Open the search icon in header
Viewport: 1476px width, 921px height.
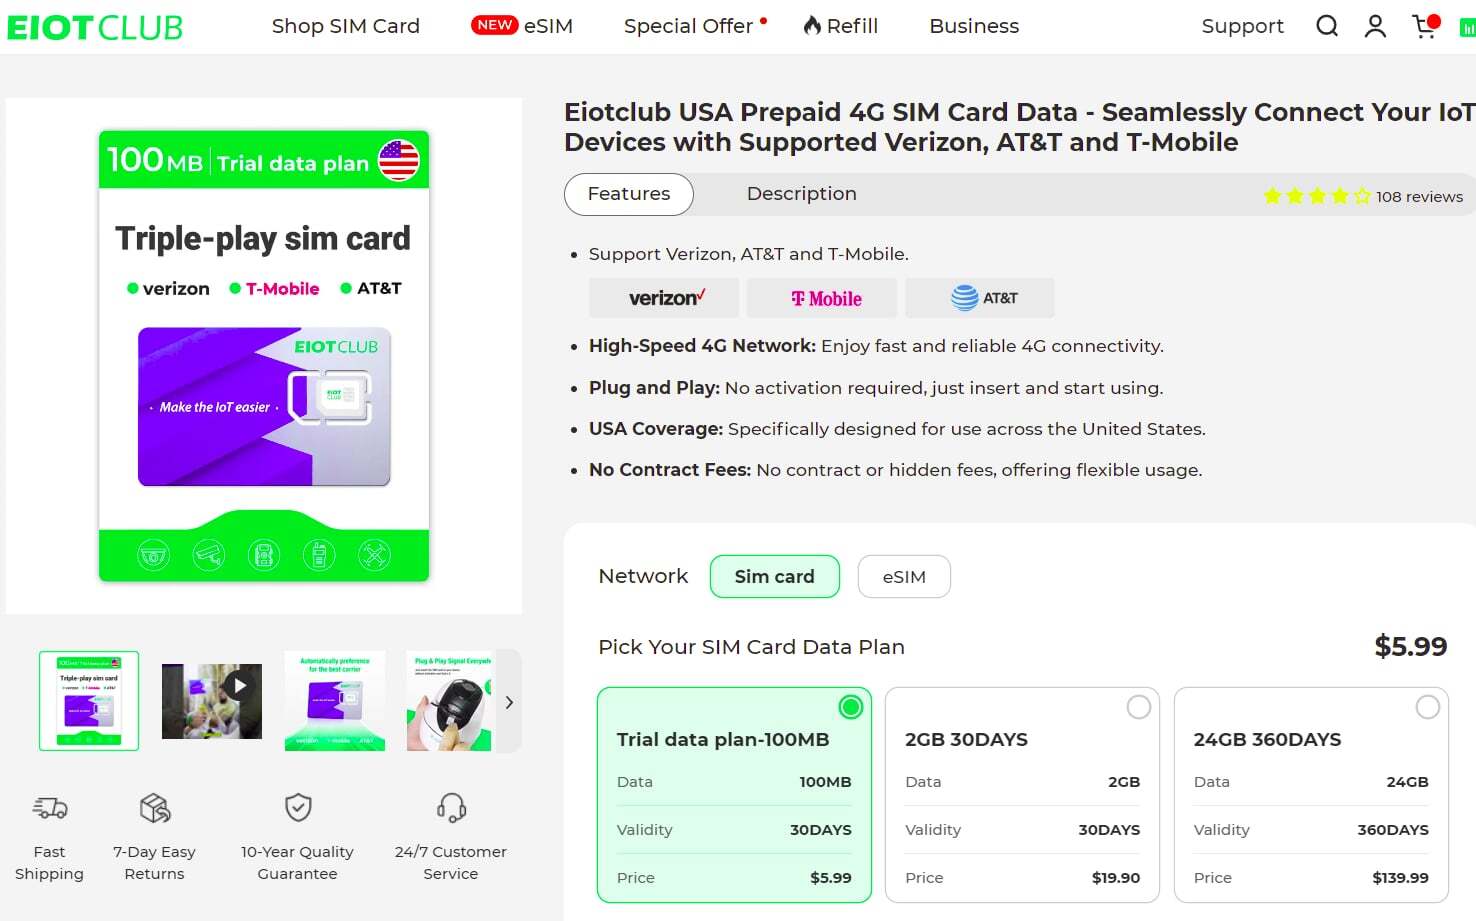click(x=1327, y=26)
